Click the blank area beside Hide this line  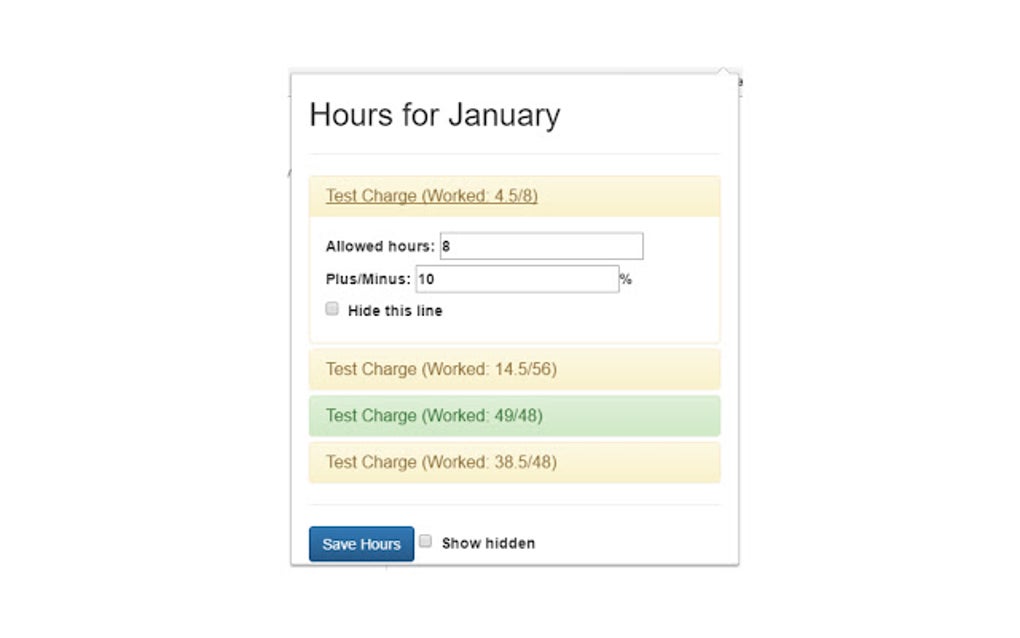click(580, 311)
